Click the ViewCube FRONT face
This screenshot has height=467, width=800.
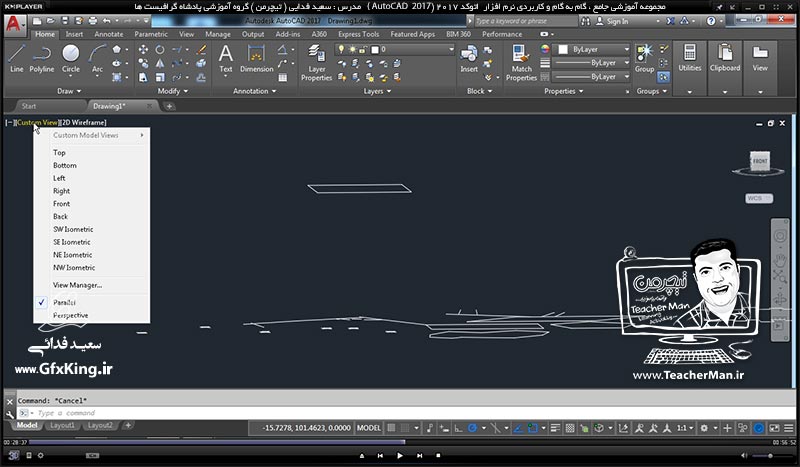click(x=760, y=161)
